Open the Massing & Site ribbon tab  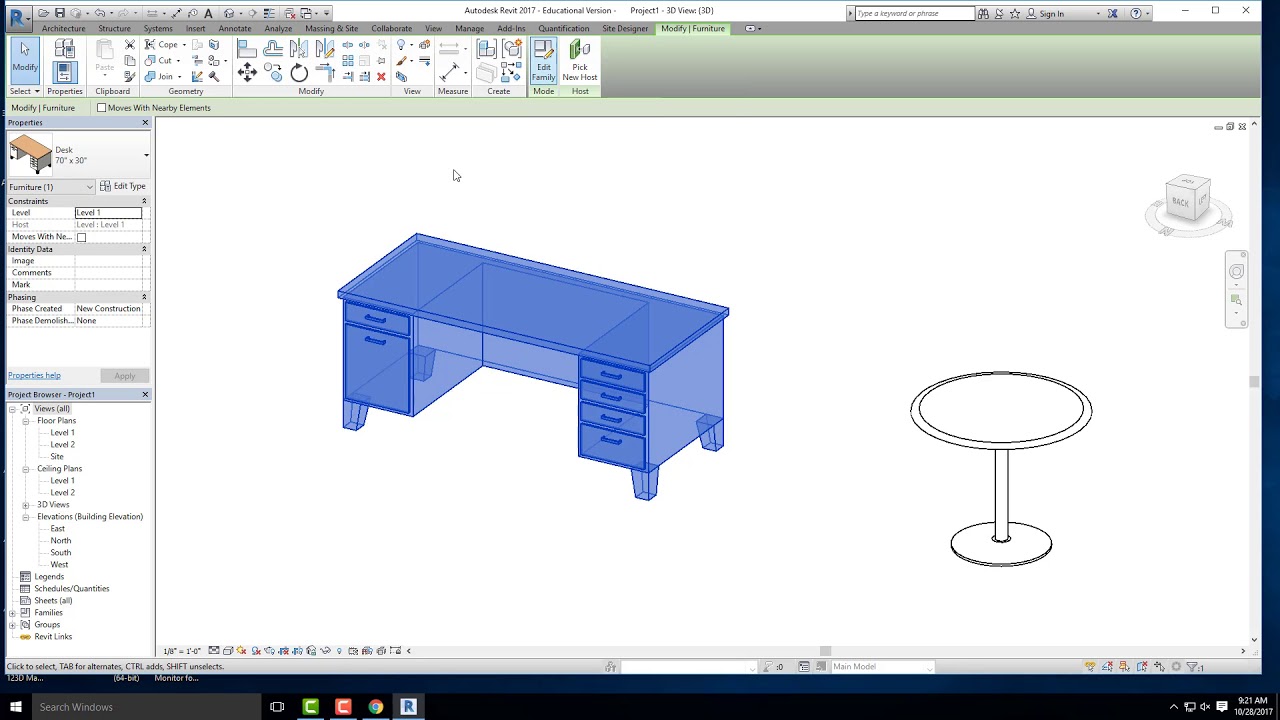pyautogui.click(x=331, y=28)
